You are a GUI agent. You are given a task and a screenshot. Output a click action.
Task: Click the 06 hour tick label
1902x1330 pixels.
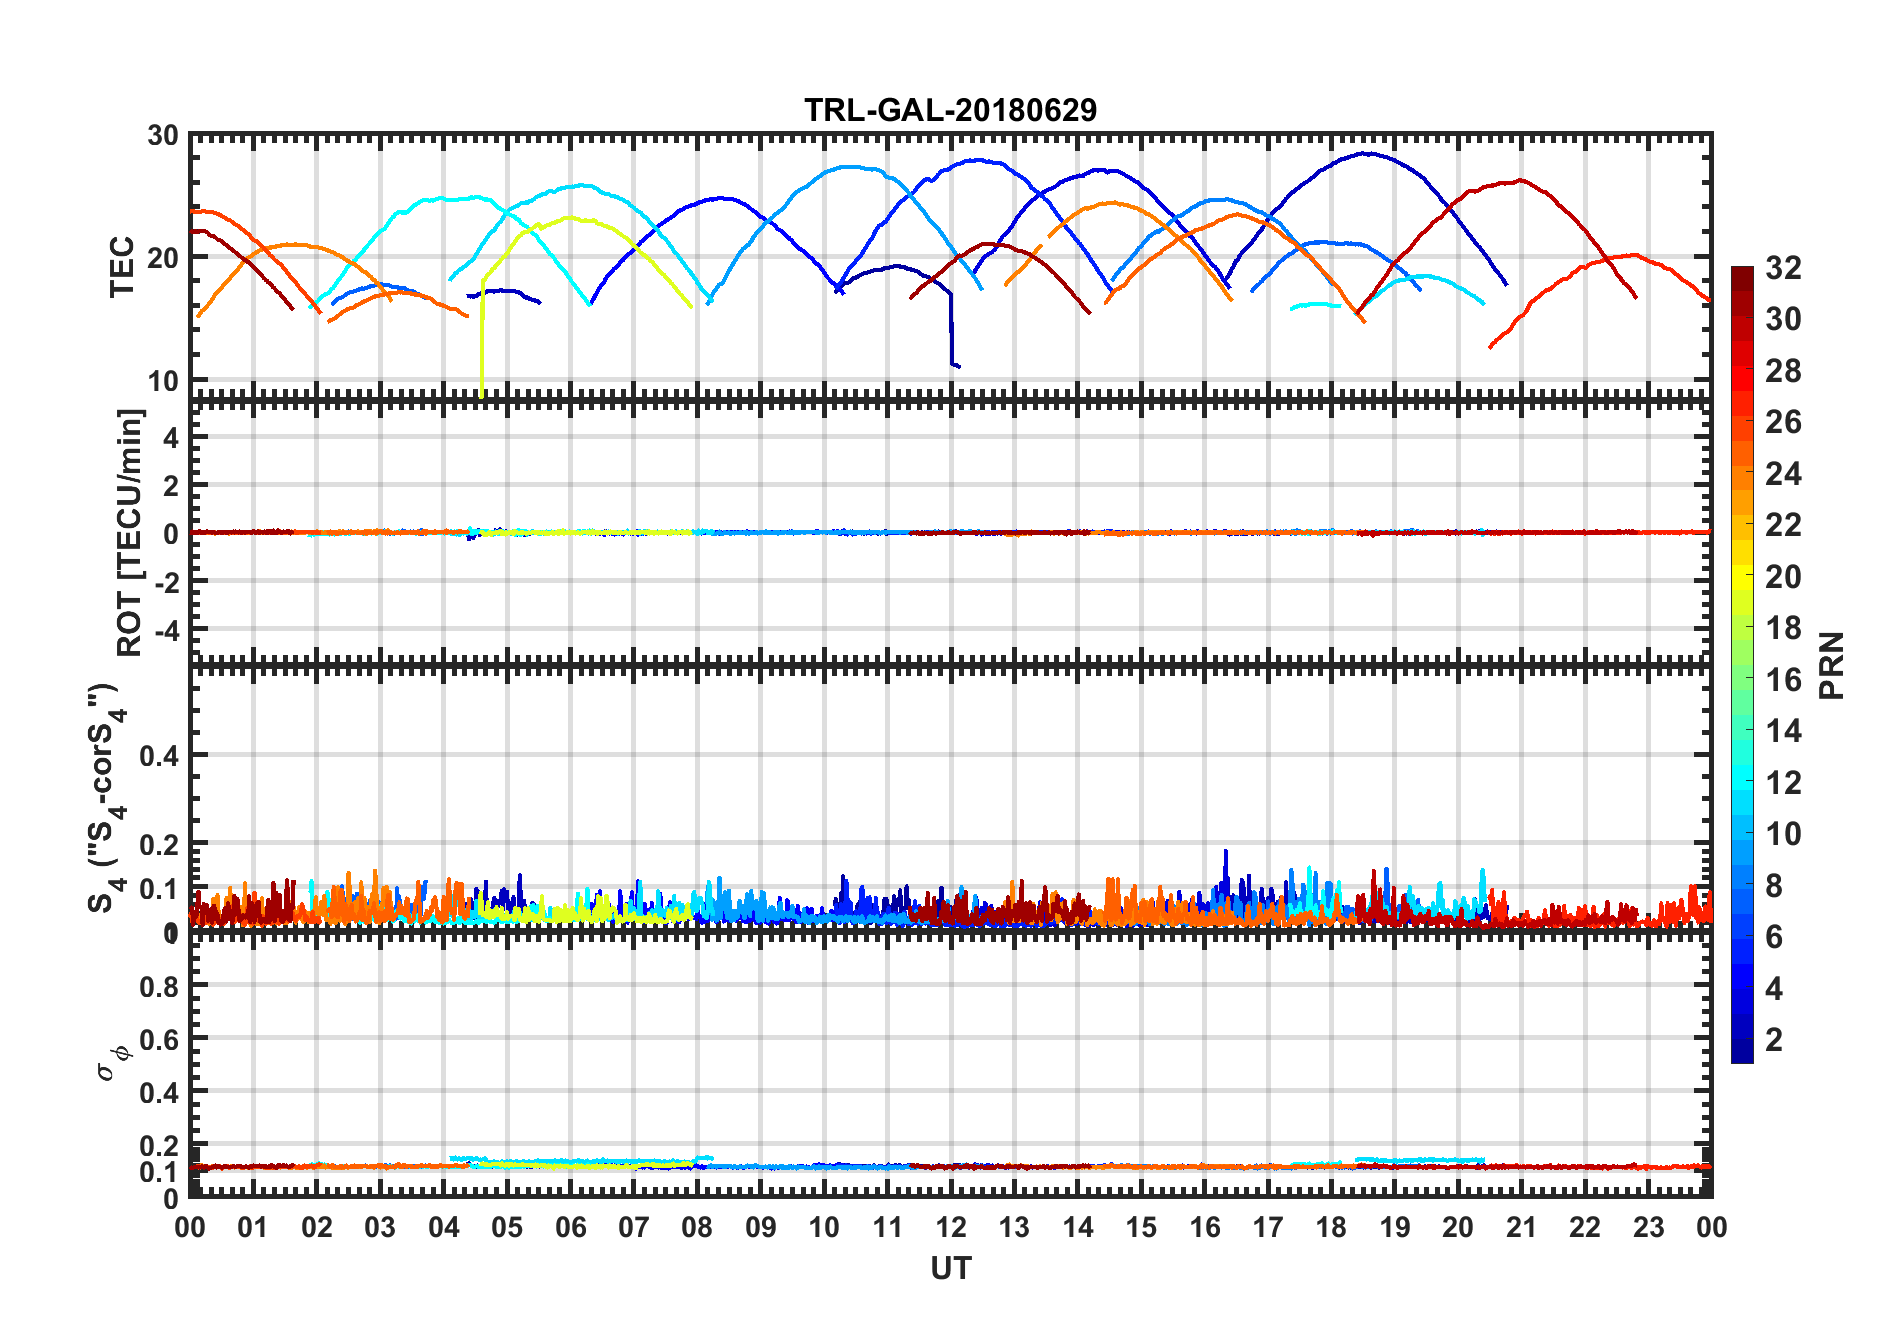[570, 1227]
